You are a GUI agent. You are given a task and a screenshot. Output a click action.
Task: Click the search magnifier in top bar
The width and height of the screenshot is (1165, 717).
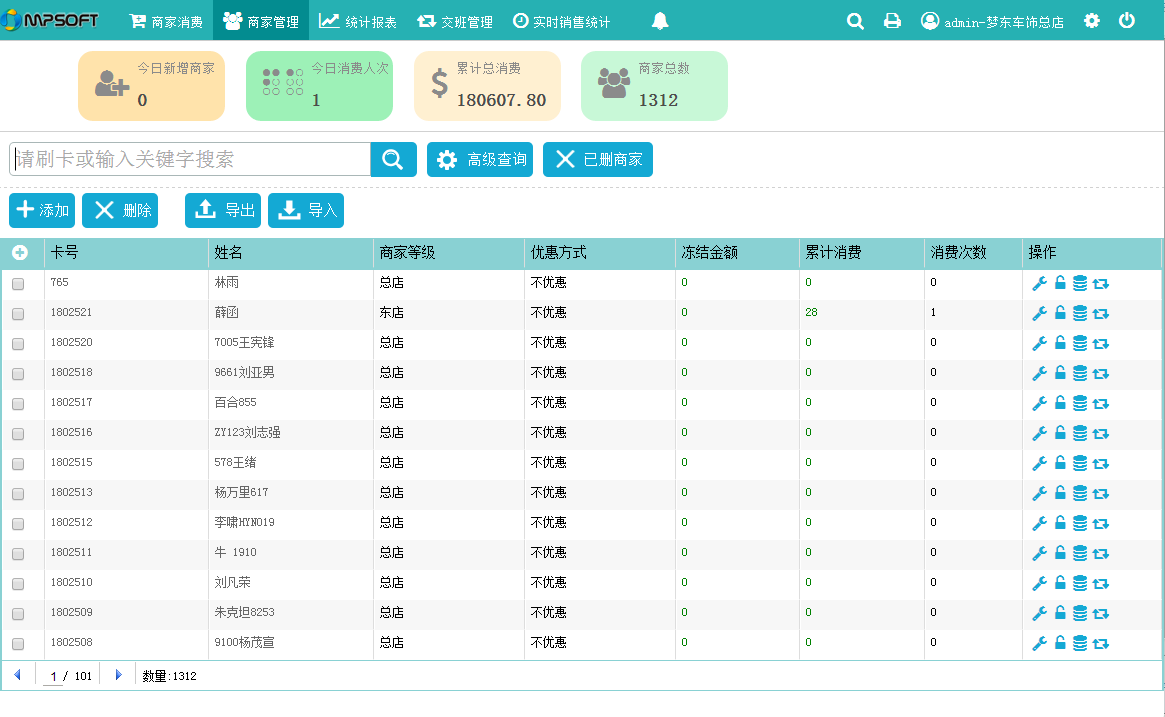(855, 21)
